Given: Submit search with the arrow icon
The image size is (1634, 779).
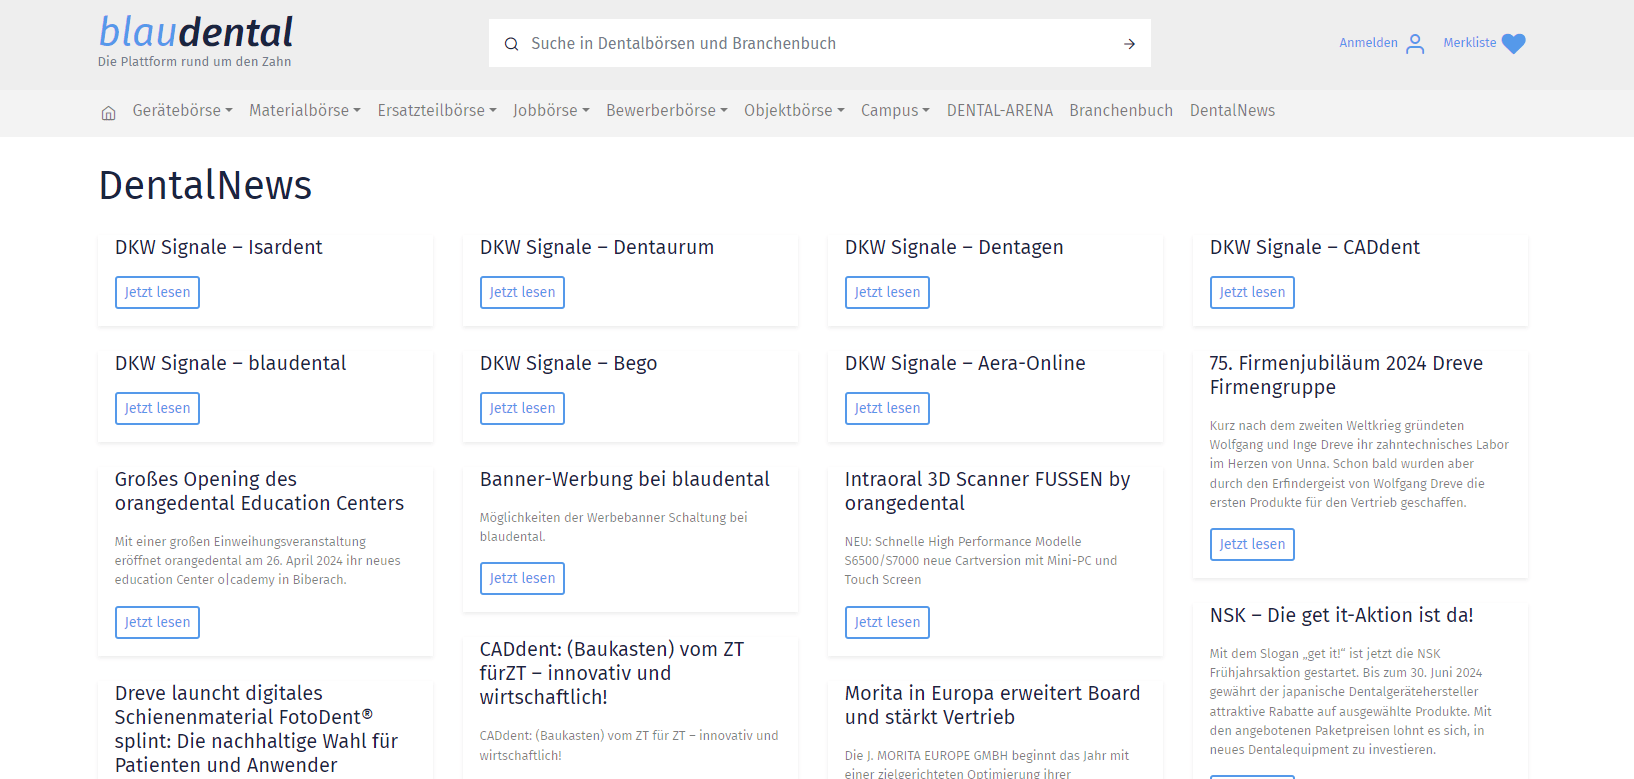Looking at the screenshot, I should pos(1129,44).
